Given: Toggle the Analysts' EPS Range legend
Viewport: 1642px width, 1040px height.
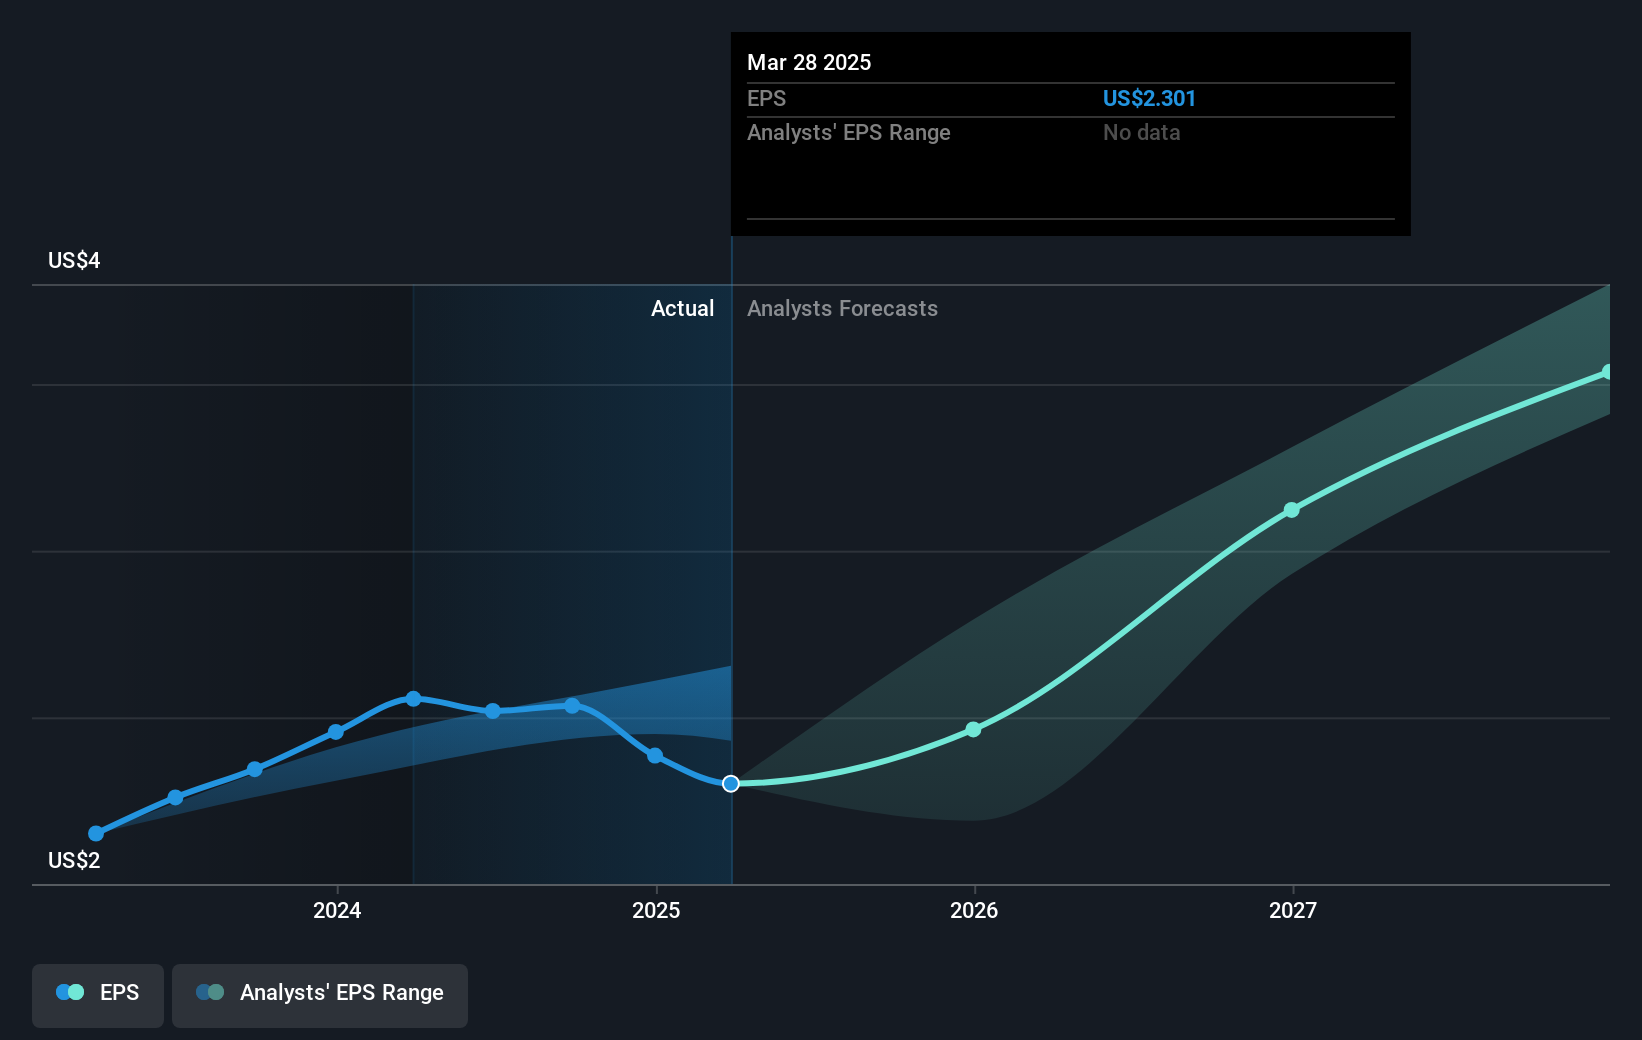Looking at the screenshot, I should click(x=320, y=995).
